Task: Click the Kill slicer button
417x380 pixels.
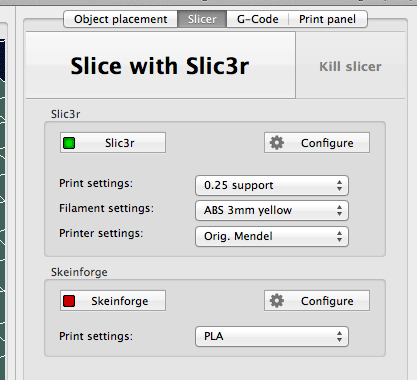Action: [350, 66]
